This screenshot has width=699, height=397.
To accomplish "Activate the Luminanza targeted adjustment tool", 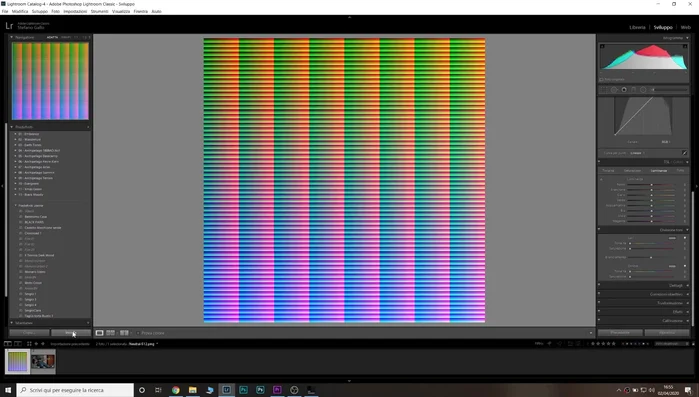I will click(x=601, y=179).
